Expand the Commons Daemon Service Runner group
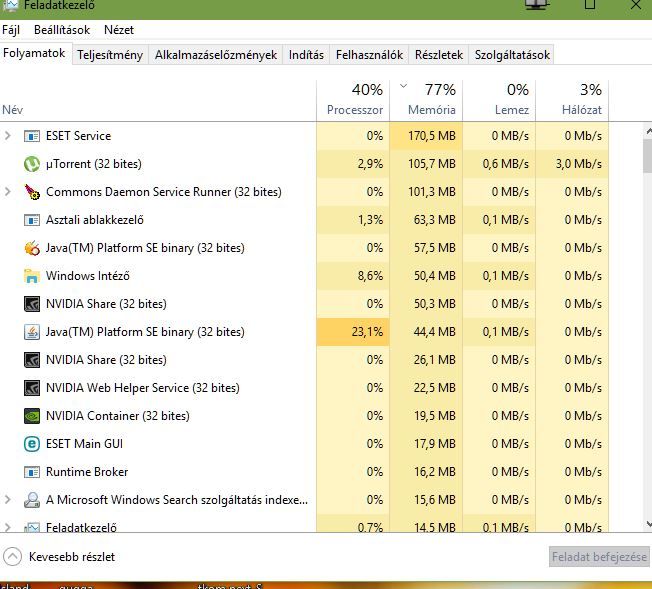Viewport: 652px width, 589px height. pyautogui.click(x=7, y=192)
